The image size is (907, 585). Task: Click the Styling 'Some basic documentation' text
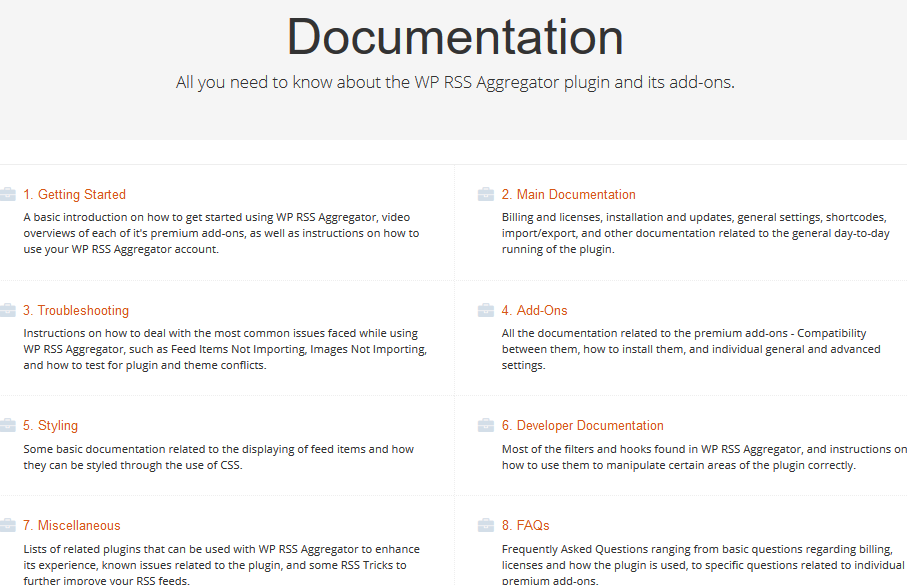[219, 457]
